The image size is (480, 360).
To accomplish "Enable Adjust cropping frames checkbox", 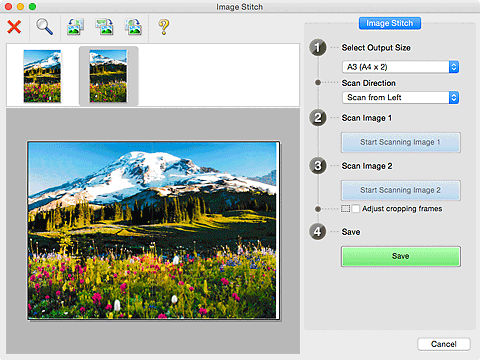I will [x=356, y=209].
